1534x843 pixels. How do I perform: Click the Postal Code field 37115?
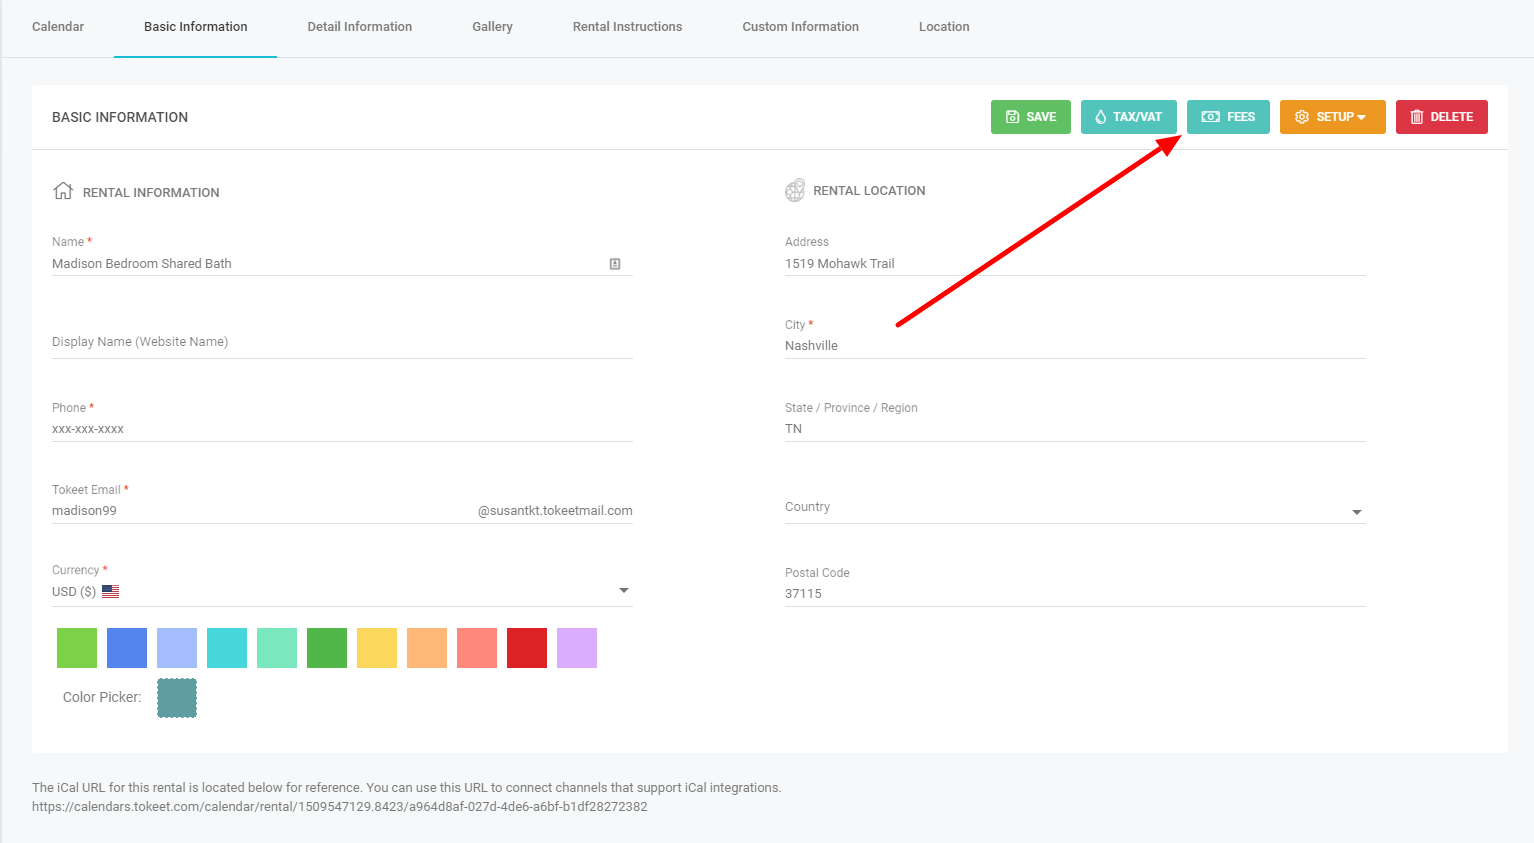coord(1075,594)
